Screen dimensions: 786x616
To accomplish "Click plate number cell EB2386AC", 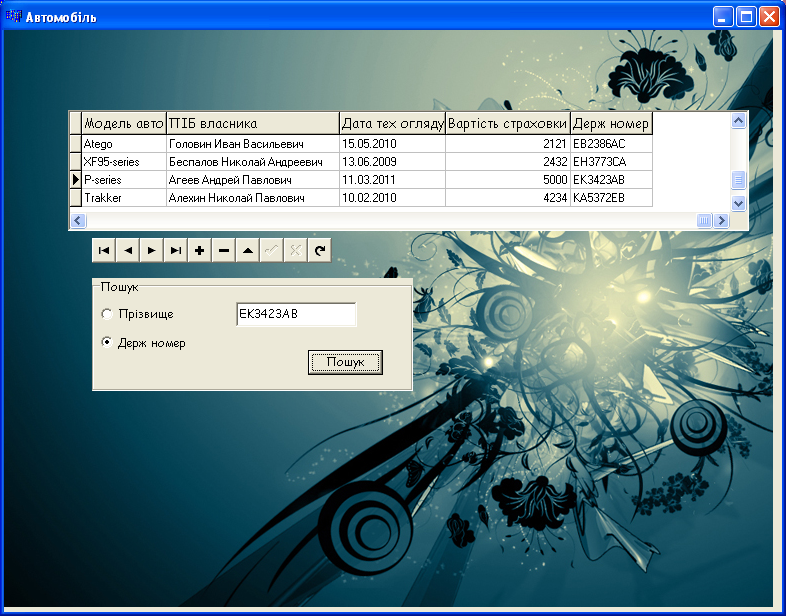I will [x=612, y=144].
